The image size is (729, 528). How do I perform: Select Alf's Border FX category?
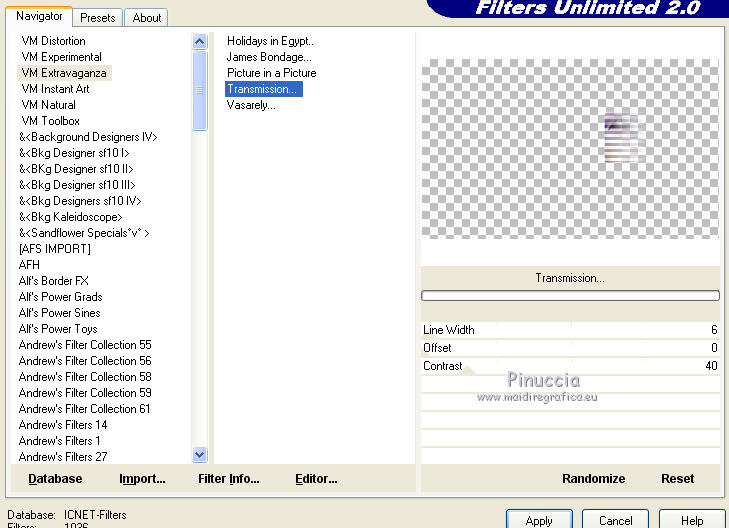(53, 281)
